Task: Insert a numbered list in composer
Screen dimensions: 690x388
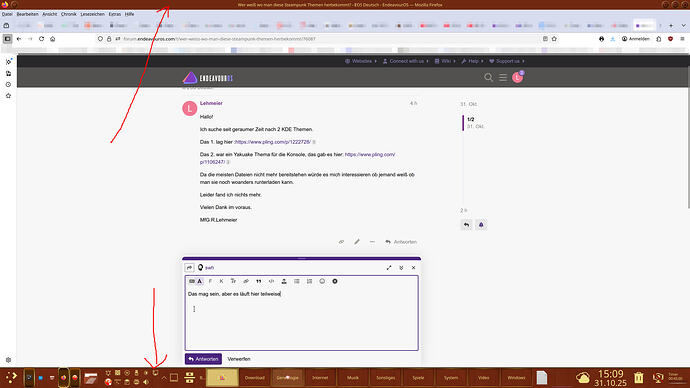Action: click(309, 281)
